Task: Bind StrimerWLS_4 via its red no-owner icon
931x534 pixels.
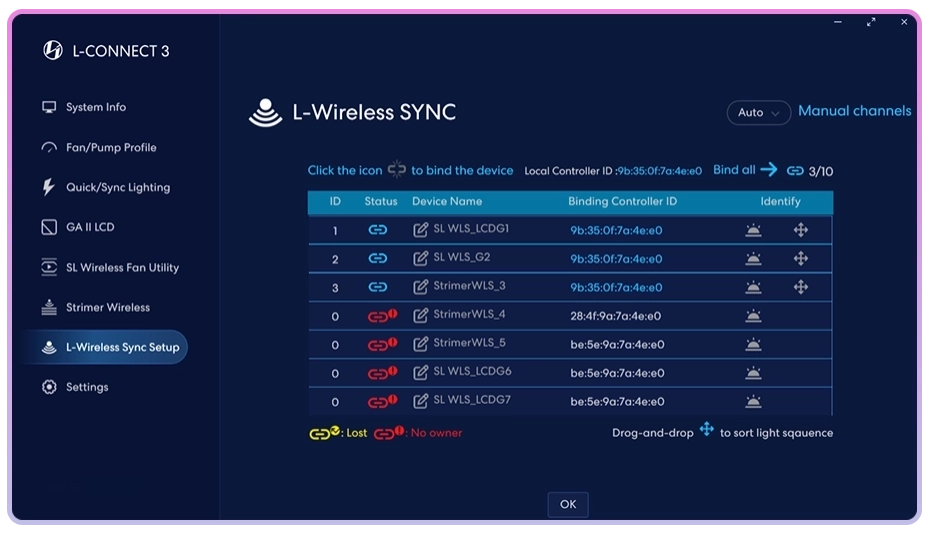Action: pyautogui.click(x=382, y=315)
